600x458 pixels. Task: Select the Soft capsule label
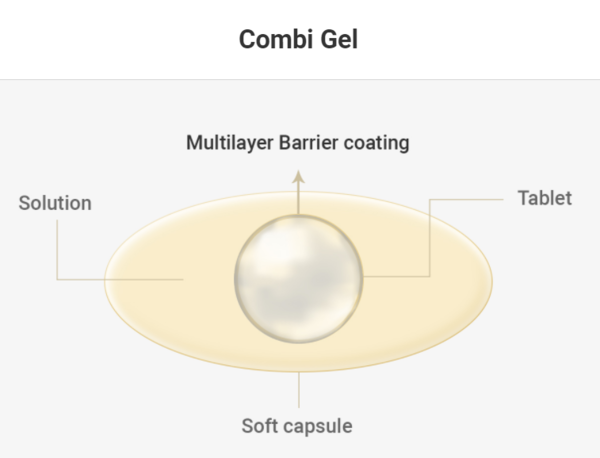pos(297,426)
